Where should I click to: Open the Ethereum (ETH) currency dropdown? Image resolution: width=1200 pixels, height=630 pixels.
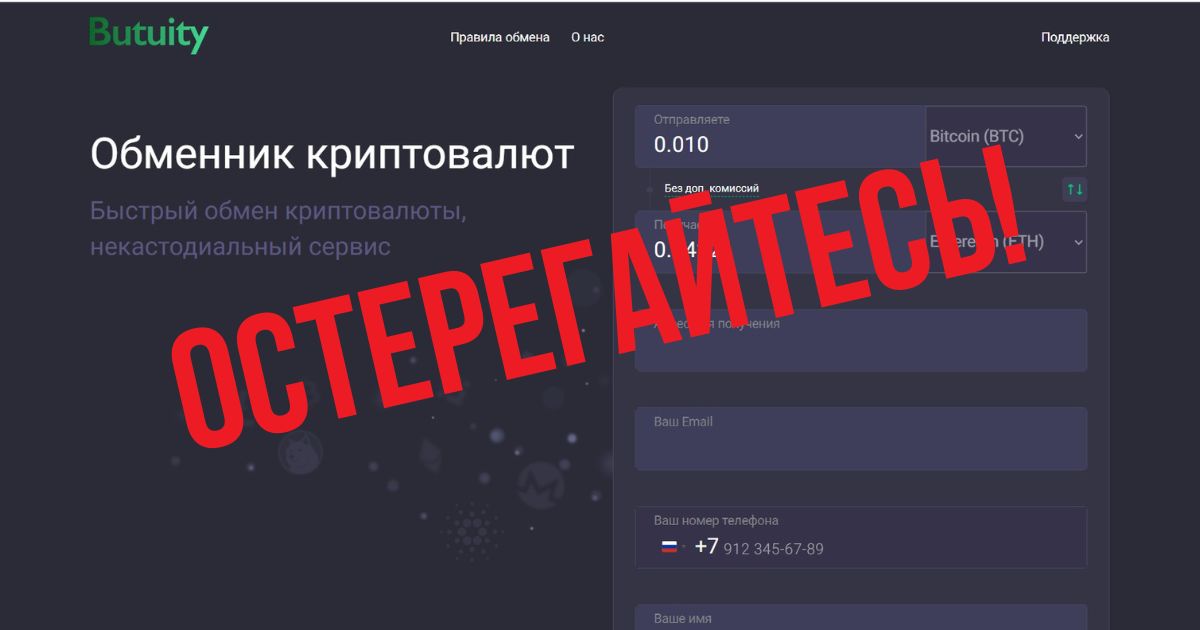1006,242
